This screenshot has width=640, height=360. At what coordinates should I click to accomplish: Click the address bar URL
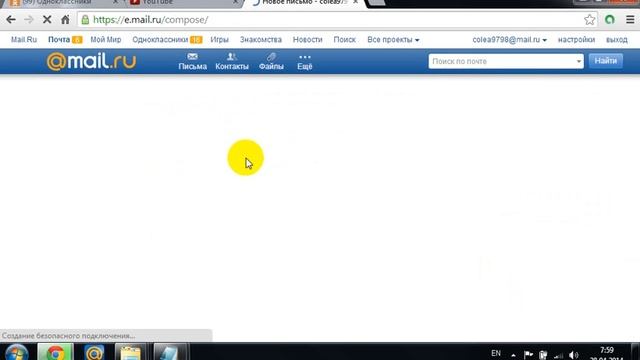pos(151,20)
